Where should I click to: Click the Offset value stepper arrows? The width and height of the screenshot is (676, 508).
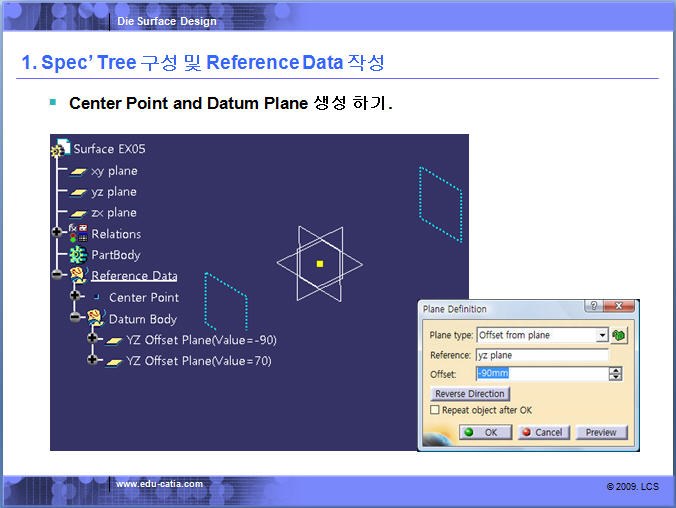[615, 374]
